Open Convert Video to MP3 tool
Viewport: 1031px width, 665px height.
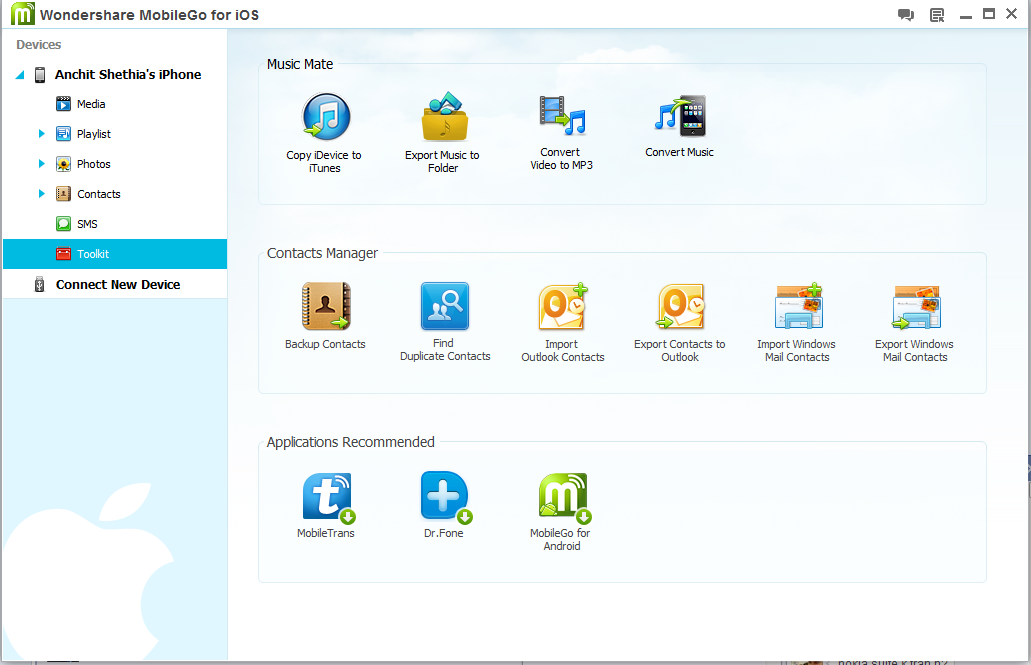pos(562,133)
